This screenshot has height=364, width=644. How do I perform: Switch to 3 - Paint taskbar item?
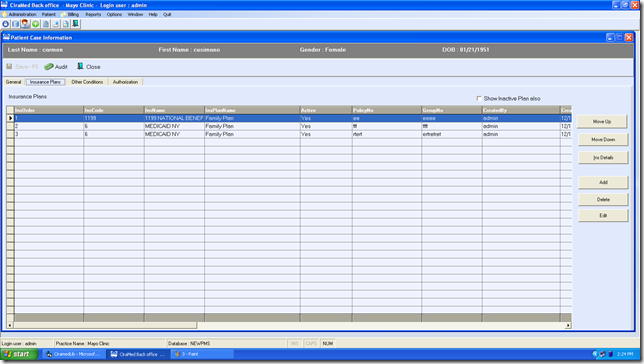pos(202,354)
